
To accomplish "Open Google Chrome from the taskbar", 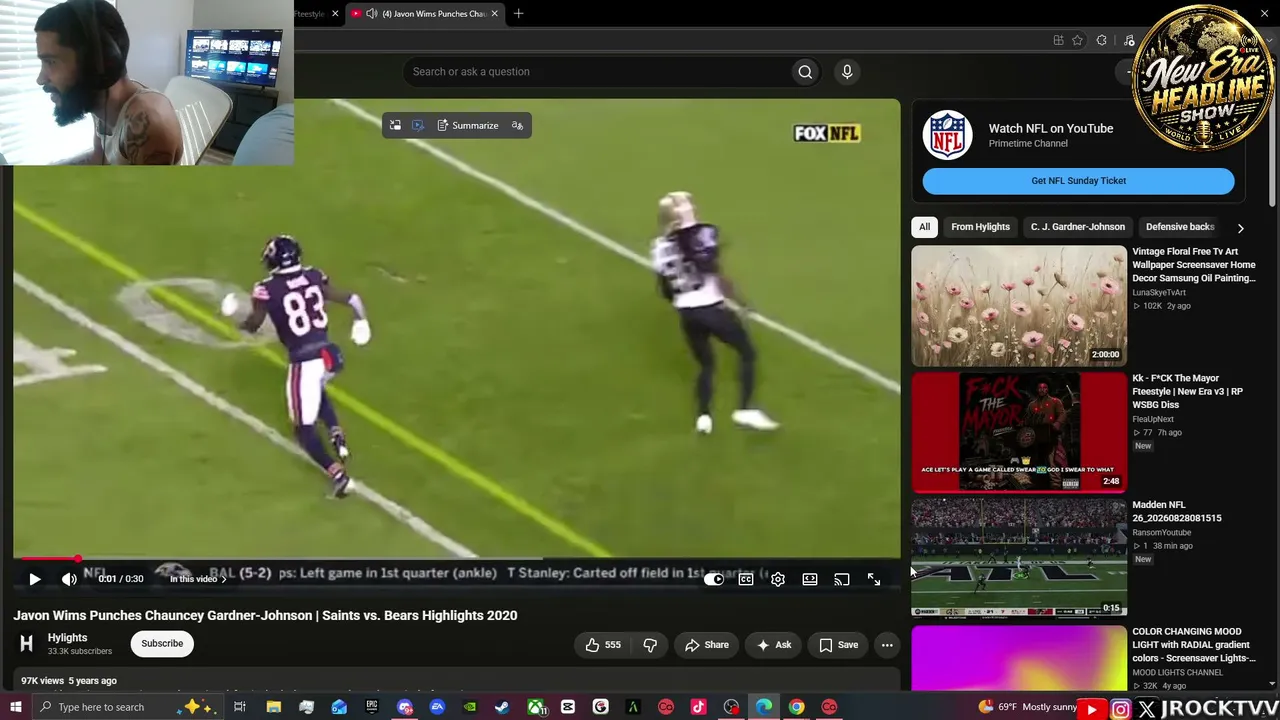I will [796, 707].
